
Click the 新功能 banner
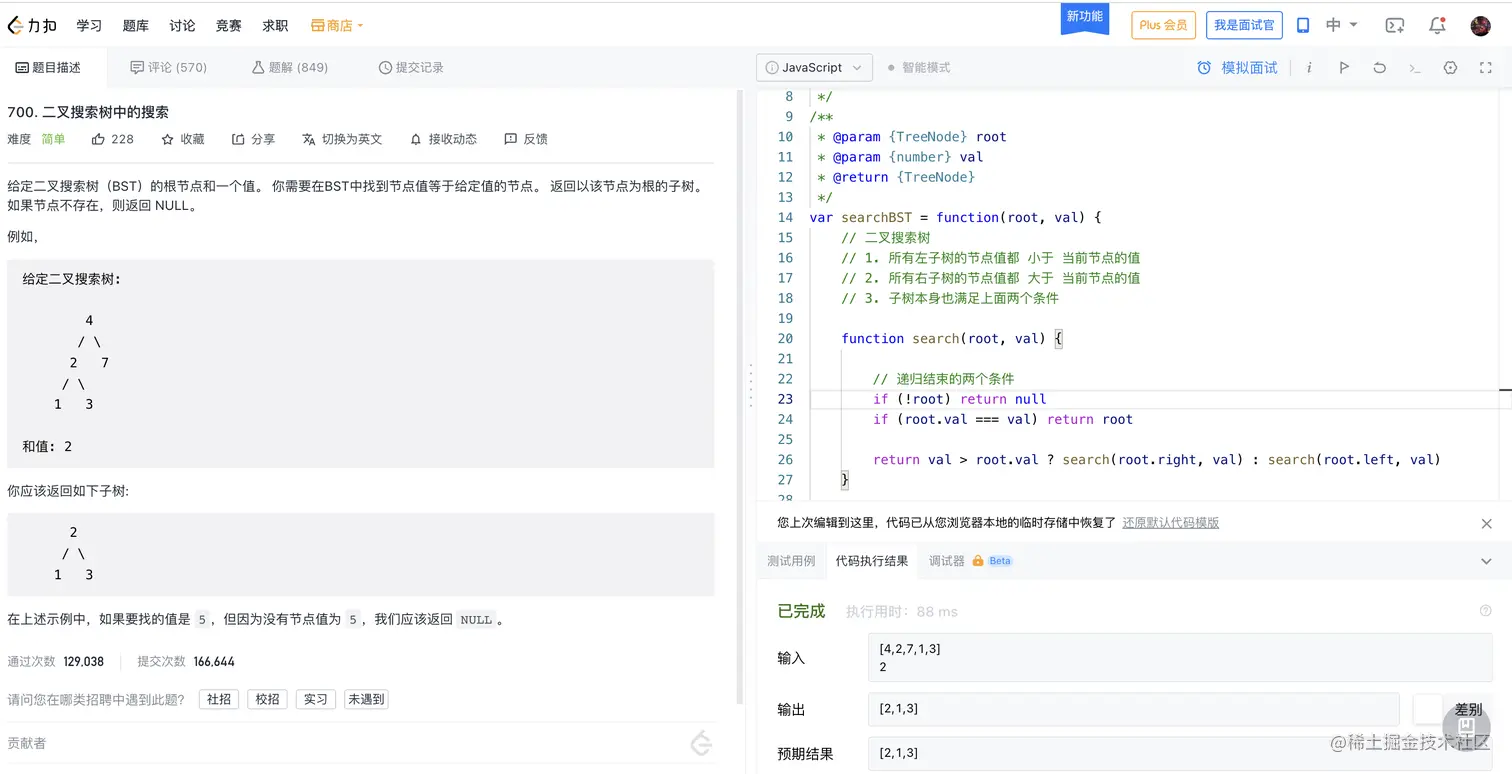point(1085,17)
